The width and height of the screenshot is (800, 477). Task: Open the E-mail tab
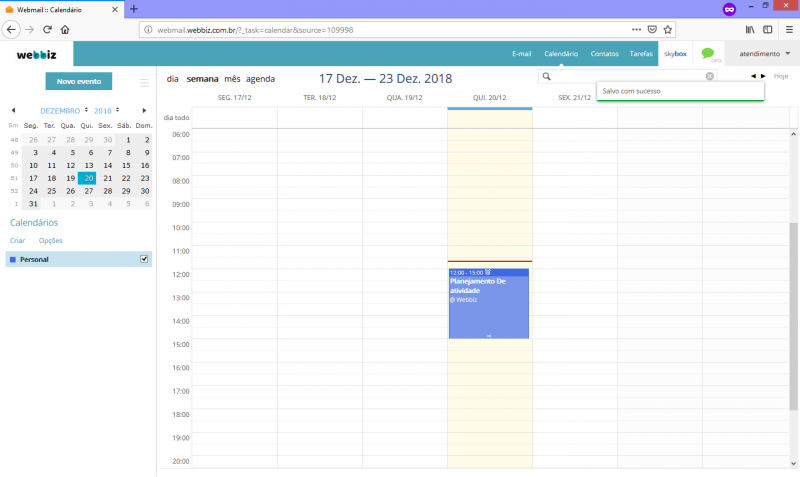point(521,53)
